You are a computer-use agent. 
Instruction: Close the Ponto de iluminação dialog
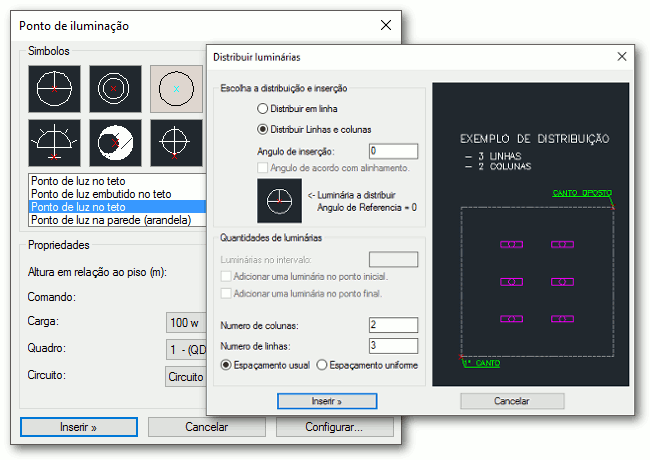pyautogui.click(x=386, y=25)
